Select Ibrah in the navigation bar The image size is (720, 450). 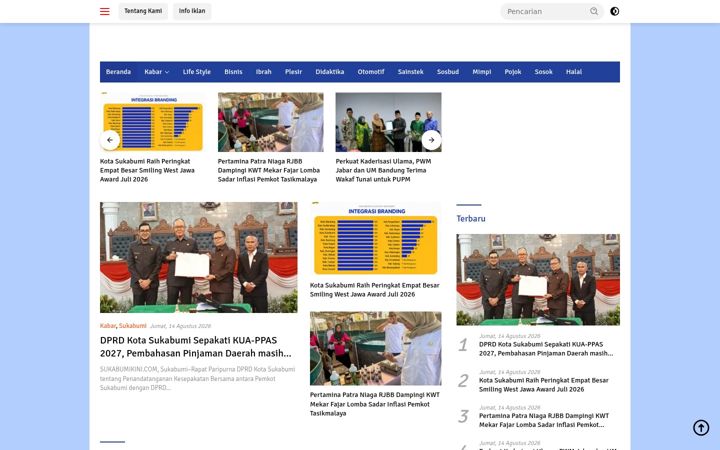pyautogui.click(x=264, y=72)
